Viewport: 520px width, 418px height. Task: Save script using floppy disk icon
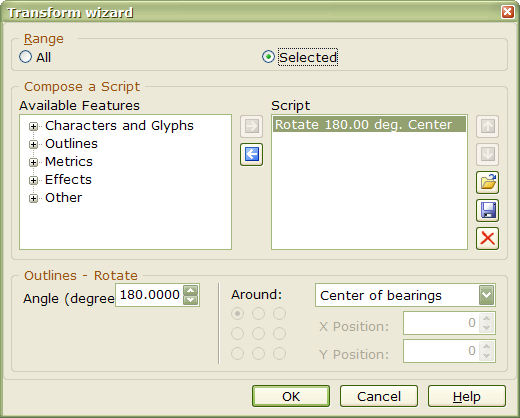pyautogui.click(x=487, y=210)
